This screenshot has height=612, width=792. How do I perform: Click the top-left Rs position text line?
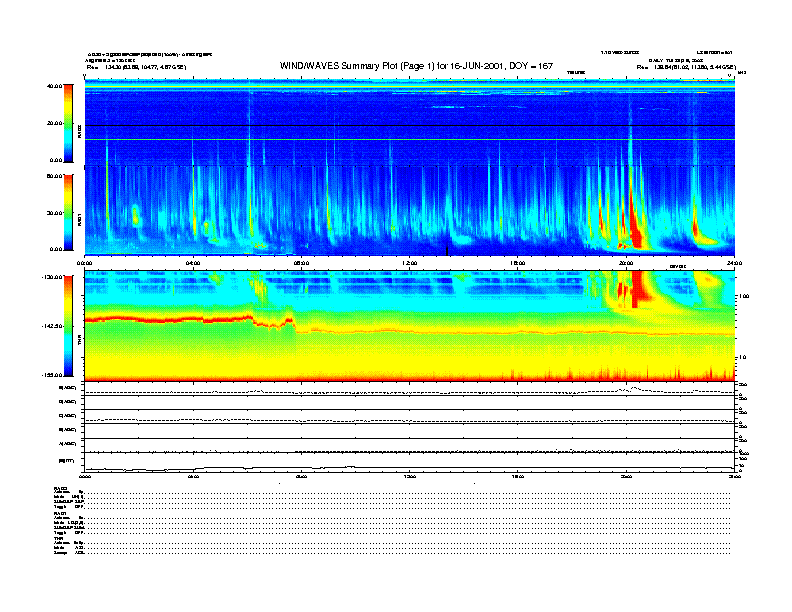point(136,67)
